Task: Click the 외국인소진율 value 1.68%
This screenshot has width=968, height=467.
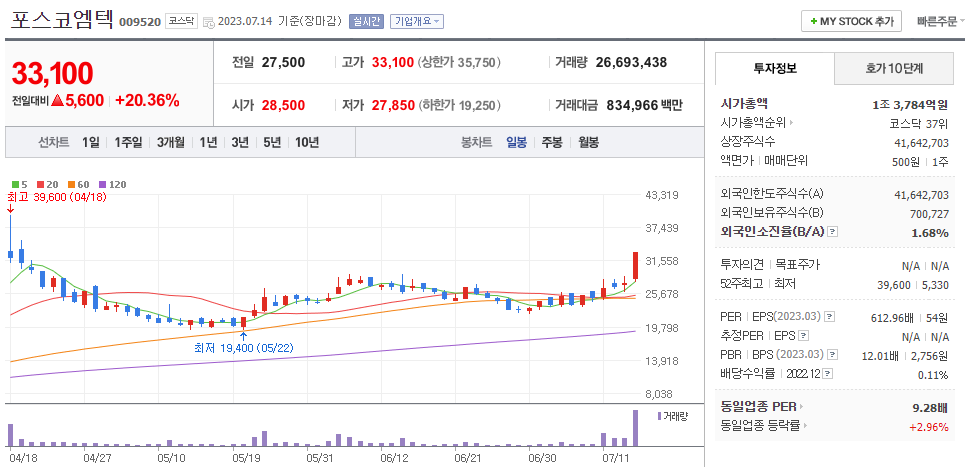Action: pos(930,233)
